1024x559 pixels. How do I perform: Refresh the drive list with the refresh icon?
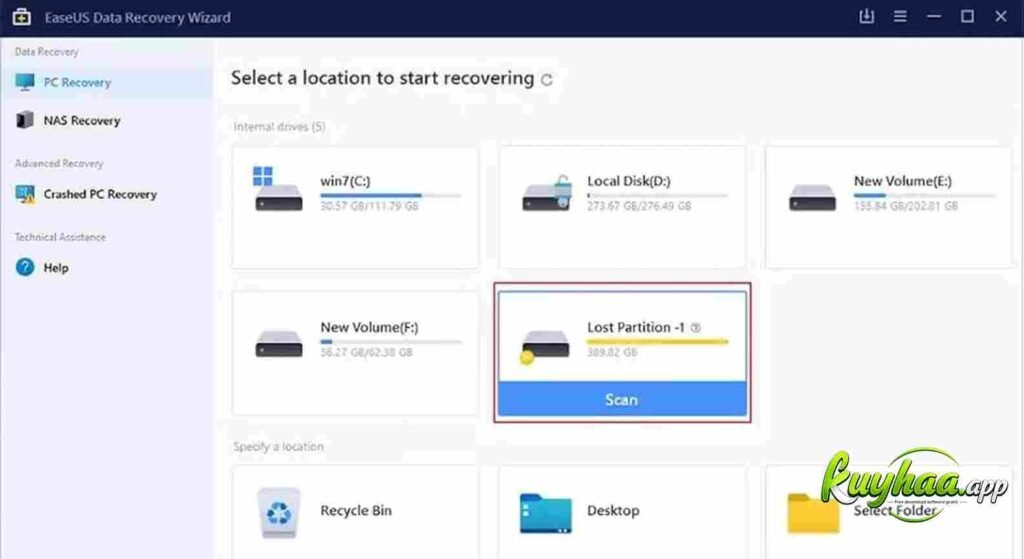click(x=547, y=80)
